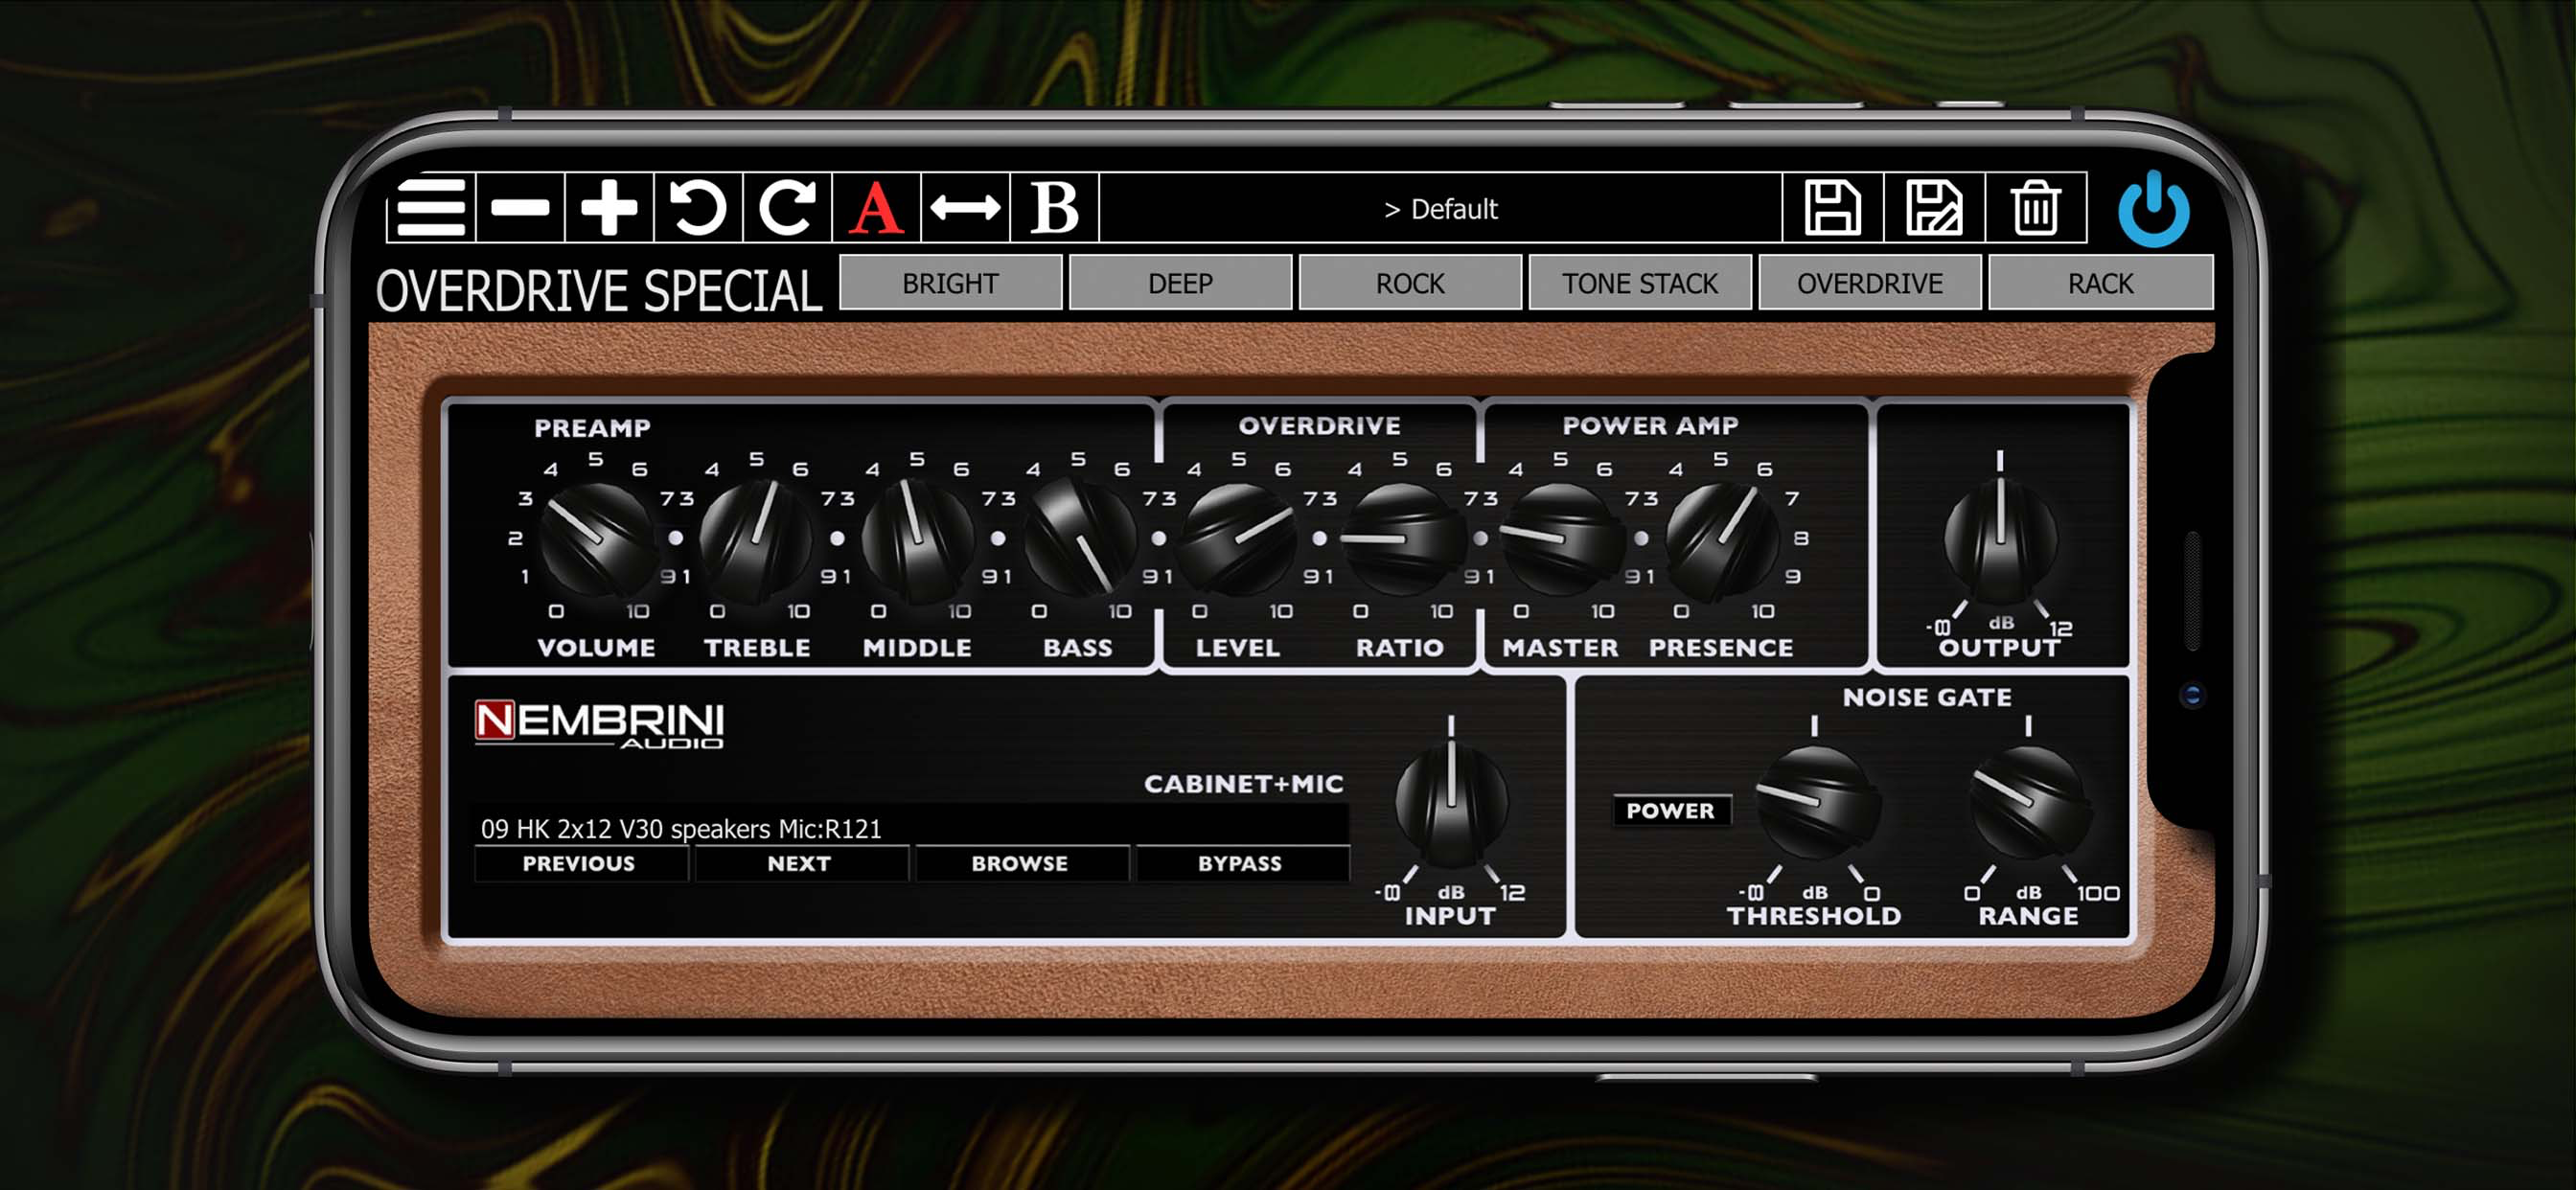Toggle the OVERDRIVE switch
This screenshot has height=1190, width=2576.
tap(1870, 283)
